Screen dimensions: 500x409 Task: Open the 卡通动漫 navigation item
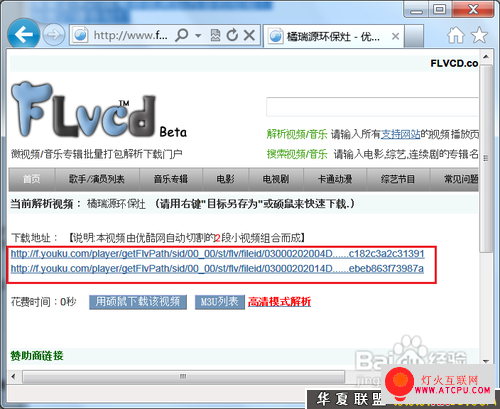pyautogui.click(x=335, y=179)
